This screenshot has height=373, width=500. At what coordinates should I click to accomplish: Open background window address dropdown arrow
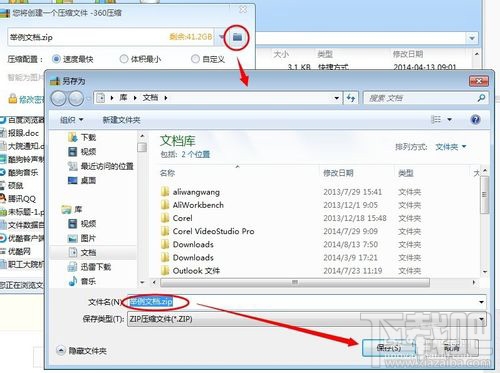coord(472,38)
